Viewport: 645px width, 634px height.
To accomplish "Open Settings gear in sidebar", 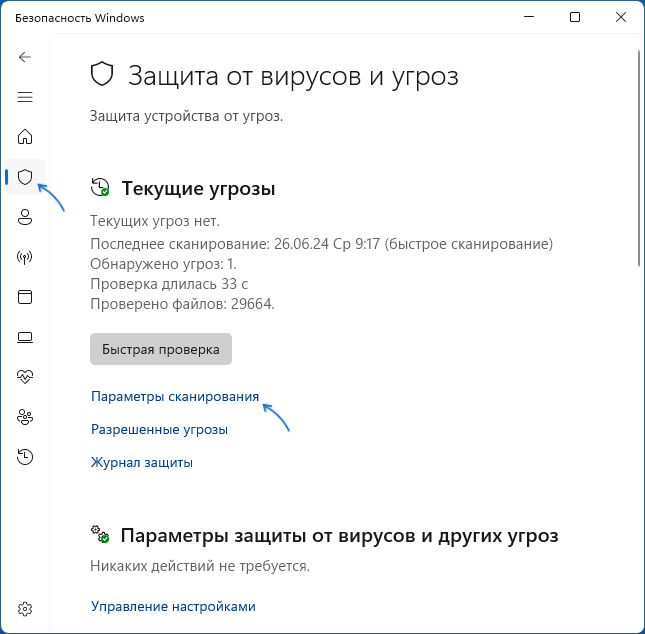I will 25,609.
